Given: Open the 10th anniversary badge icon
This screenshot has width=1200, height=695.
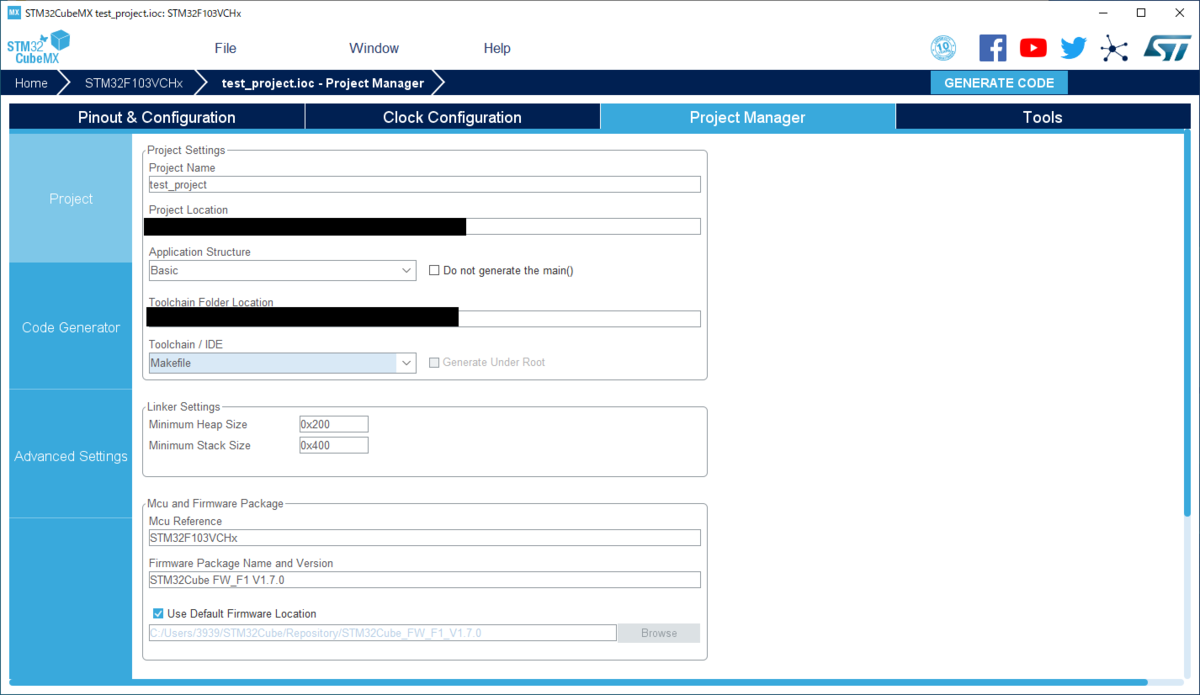Looking at the screenshot, I should pyautogui.click(x=943, y=48).
